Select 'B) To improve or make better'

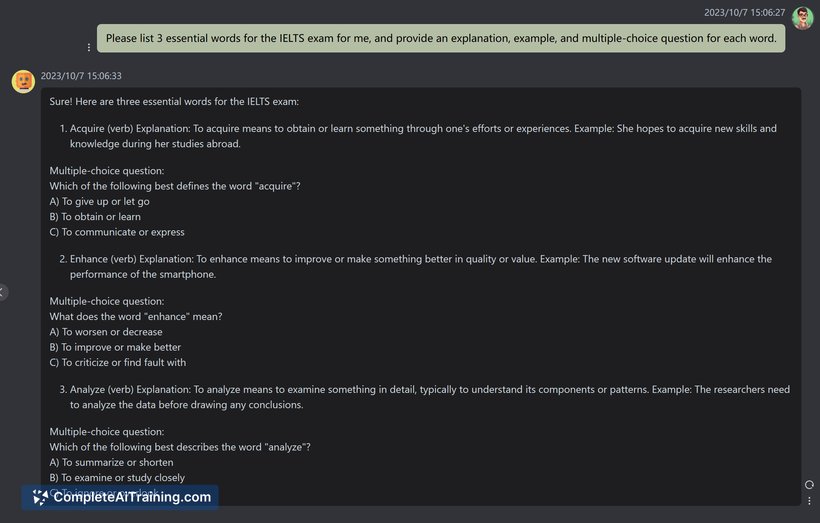point(115,347)
